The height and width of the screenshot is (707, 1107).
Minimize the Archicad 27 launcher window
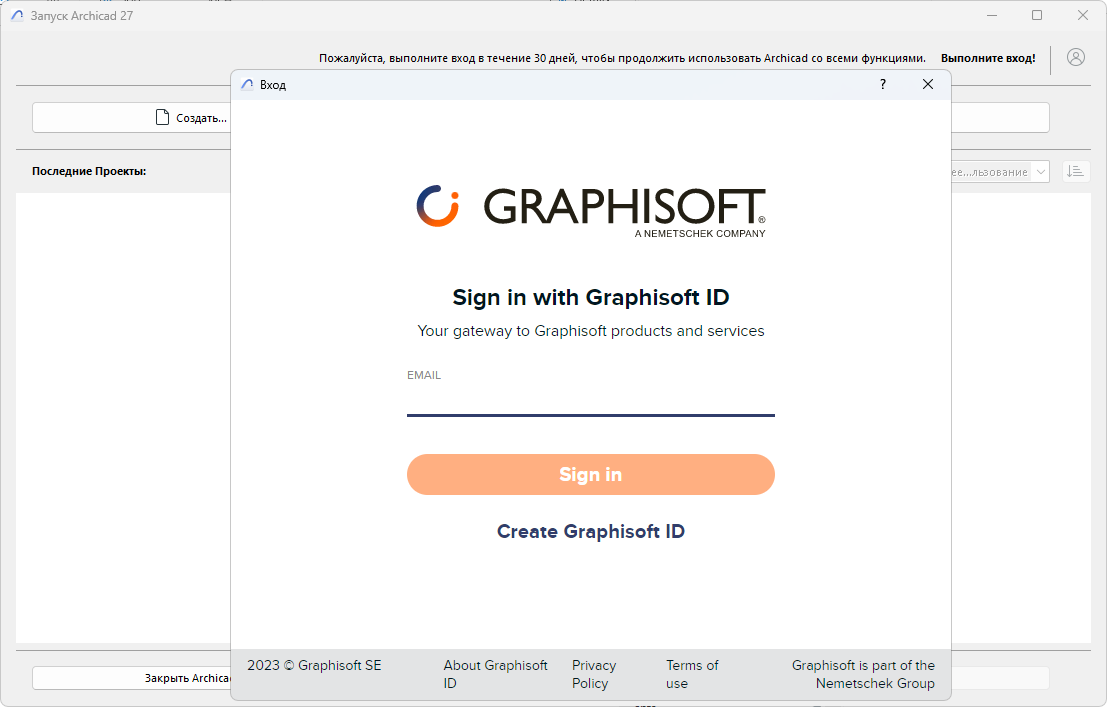coord(992,15)
